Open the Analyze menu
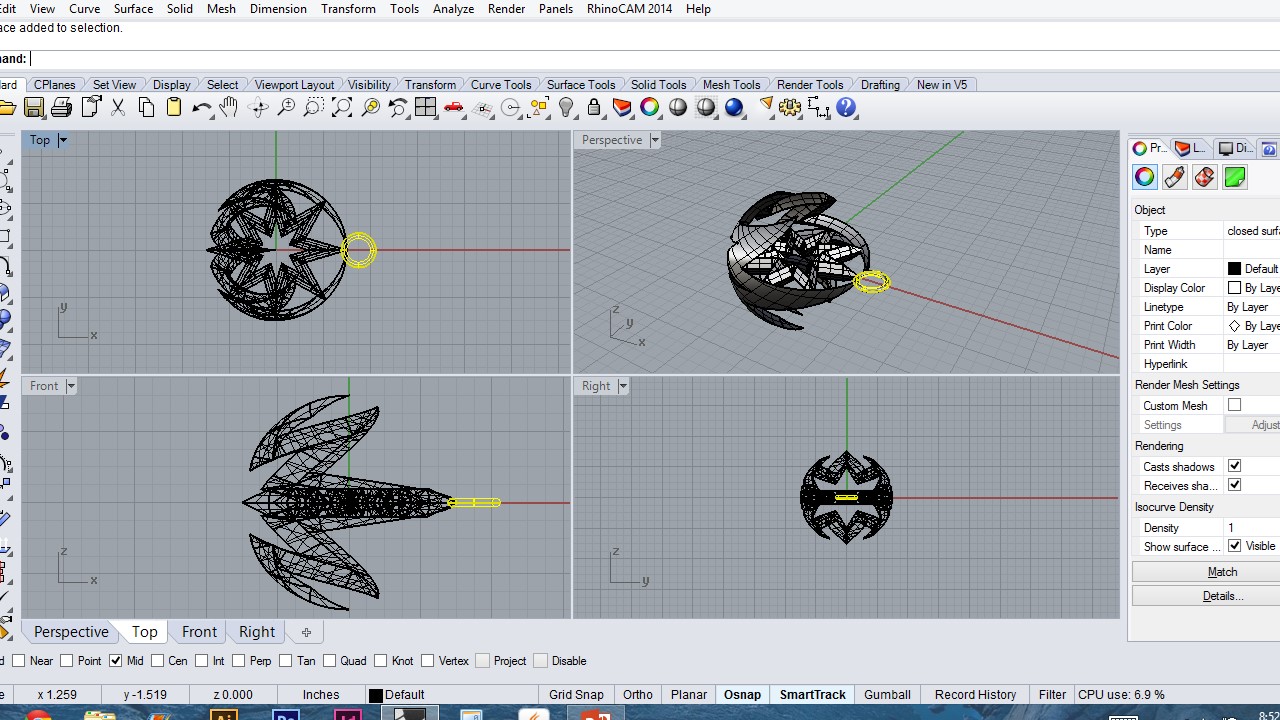Viewport: 1280px width, 720px height. (453, 9)
